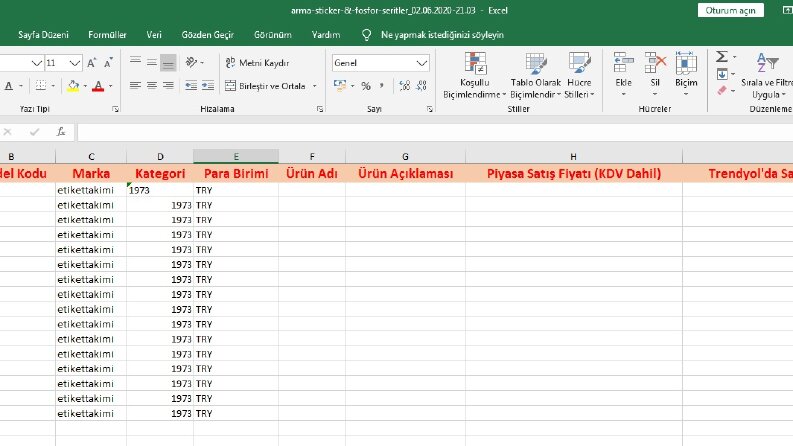Click the lightbulb Tell Me icon

367,35
